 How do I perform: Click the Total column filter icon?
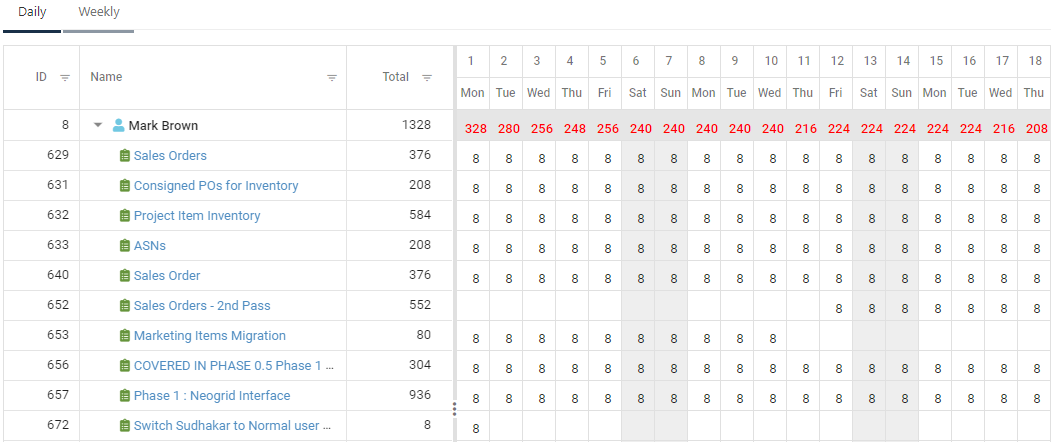[427, 77]
